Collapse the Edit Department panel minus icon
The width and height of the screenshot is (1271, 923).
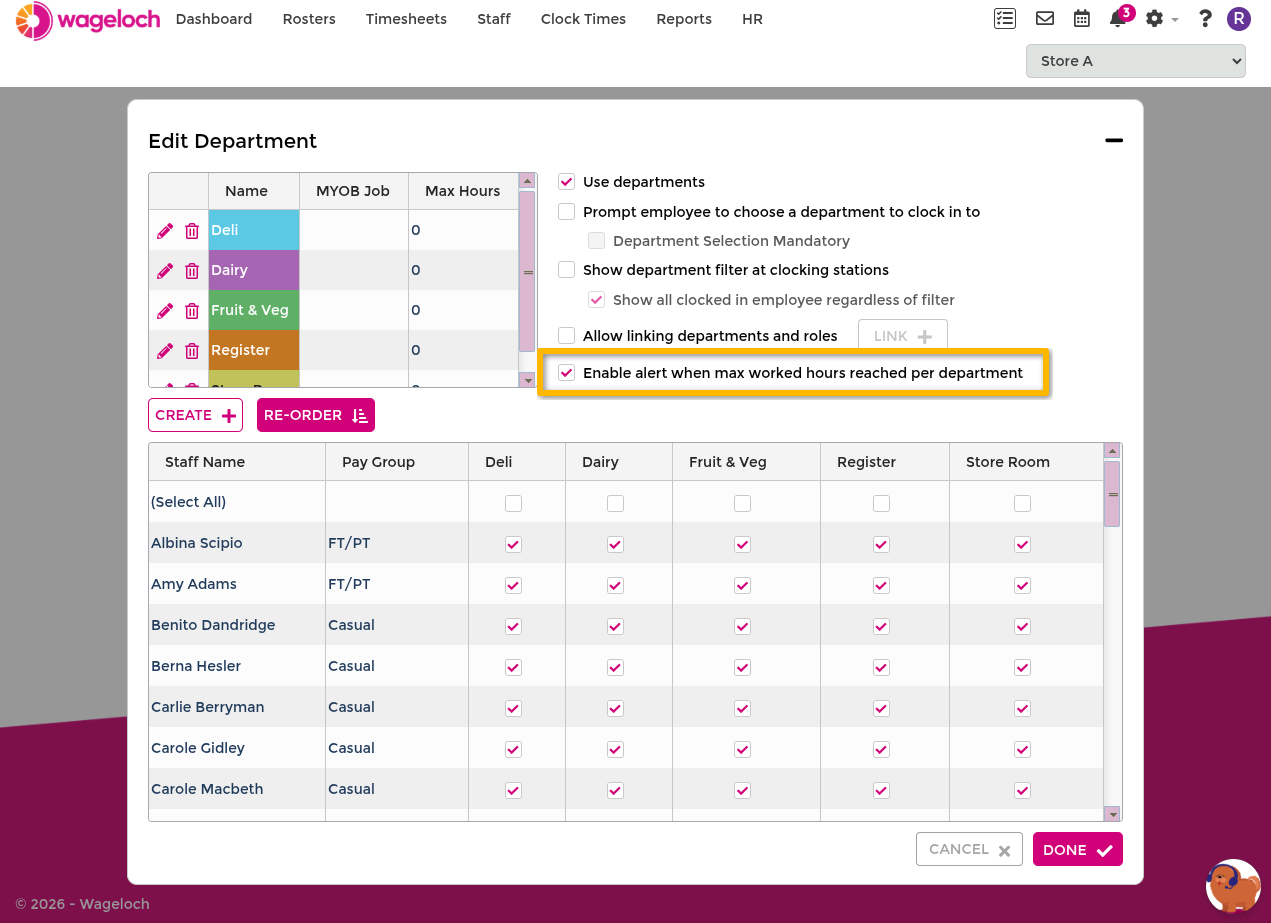1114,141
